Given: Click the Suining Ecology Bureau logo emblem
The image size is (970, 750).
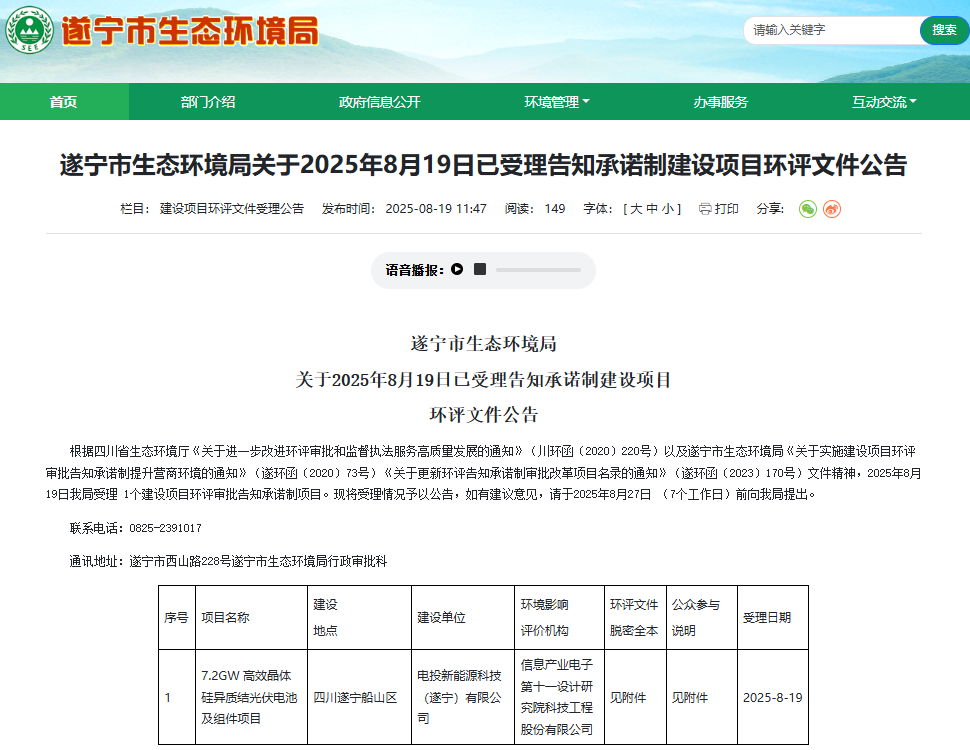Looking at the screenshot, I should tap(28, 31).
